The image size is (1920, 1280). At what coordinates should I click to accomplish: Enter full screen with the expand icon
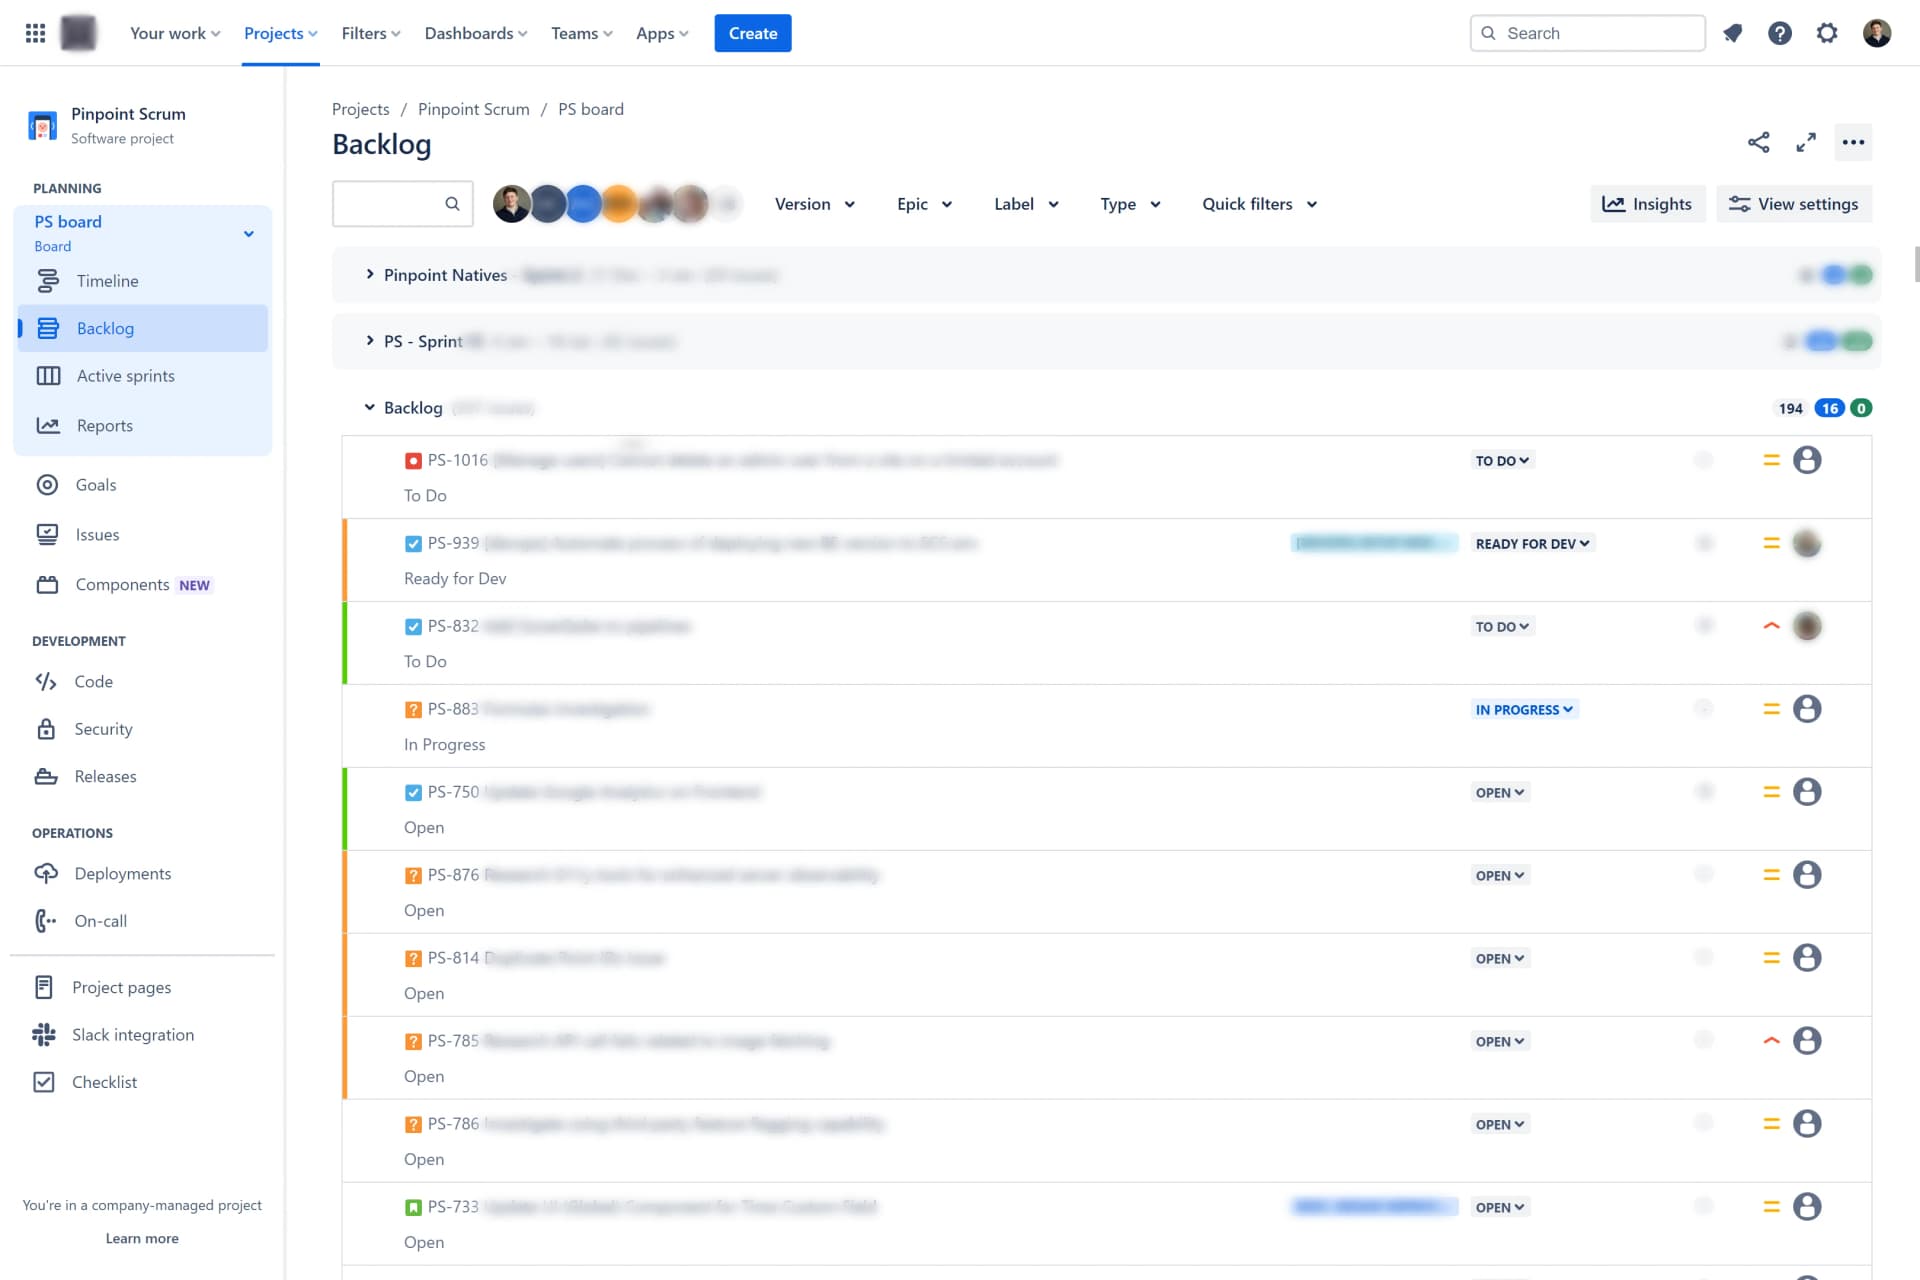coord(1806,142)
